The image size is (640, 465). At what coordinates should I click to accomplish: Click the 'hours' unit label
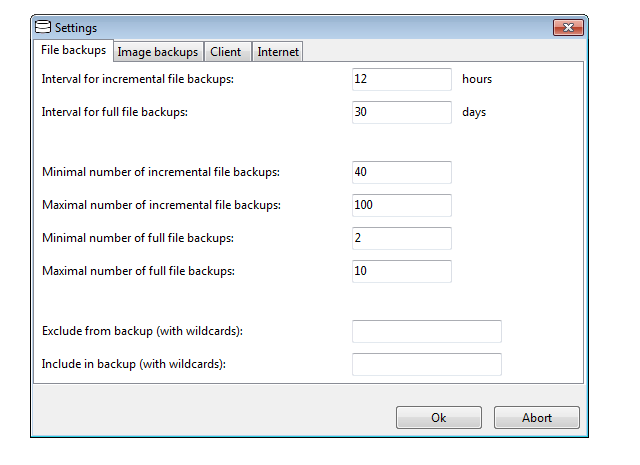(476, 79)
